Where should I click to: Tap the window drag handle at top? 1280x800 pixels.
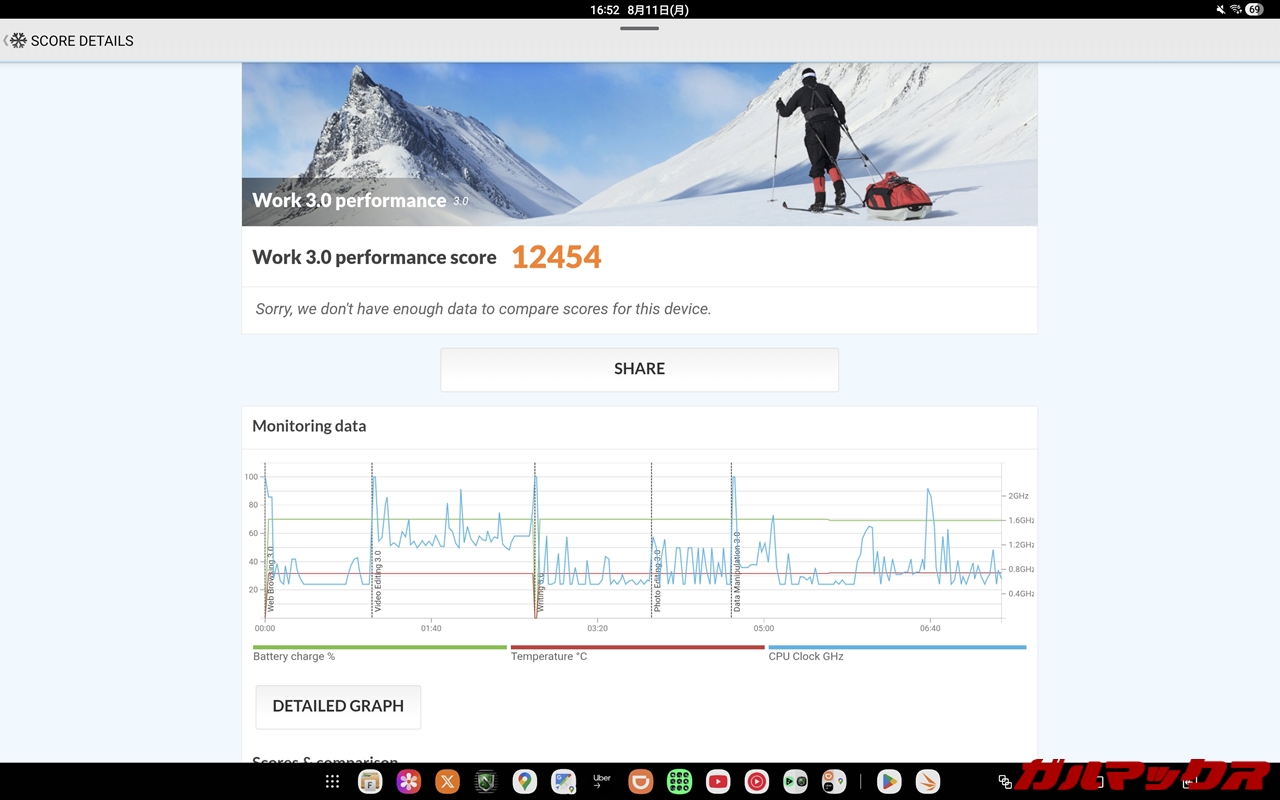(639, 28)
